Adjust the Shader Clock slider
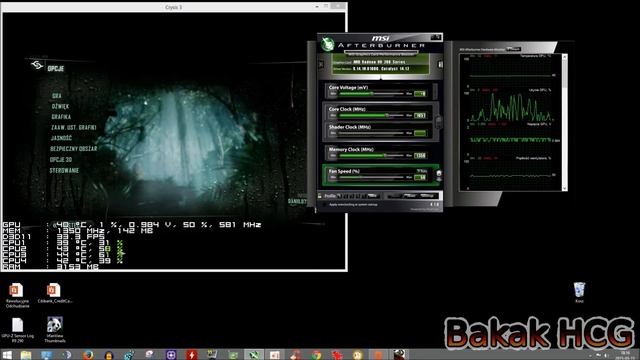Viewport: 640px width, 360px height. [371, 133]
